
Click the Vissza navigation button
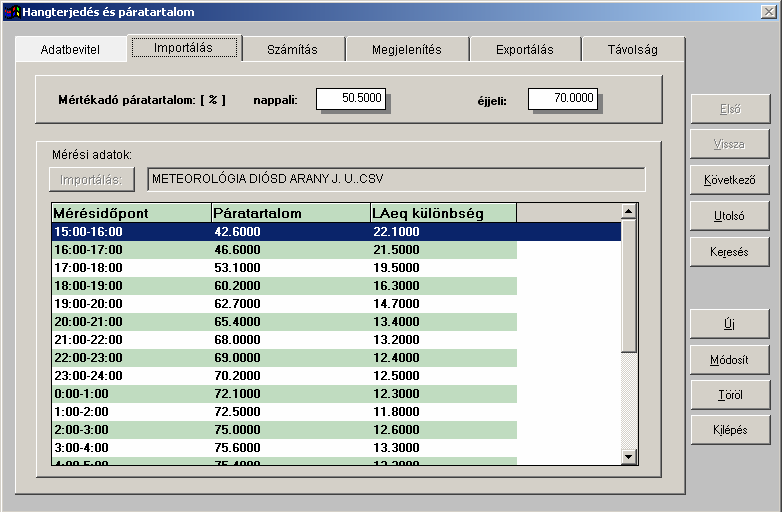pos(730,144)
